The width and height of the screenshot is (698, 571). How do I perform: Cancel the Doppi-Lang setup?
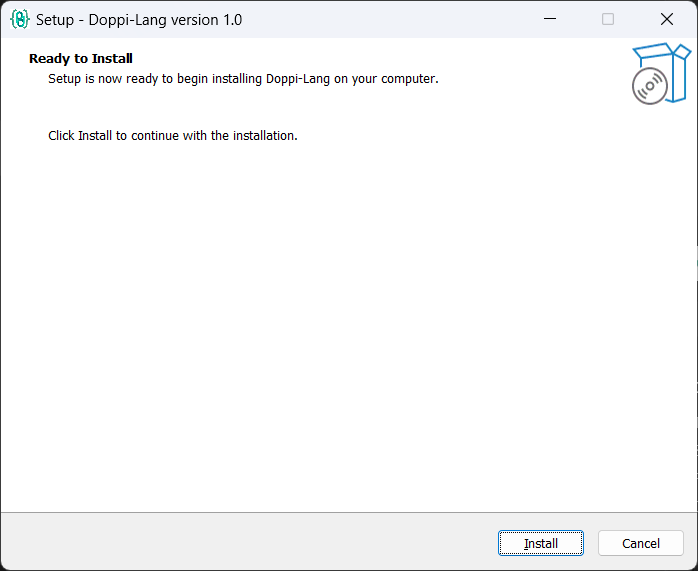pos(641,543)
